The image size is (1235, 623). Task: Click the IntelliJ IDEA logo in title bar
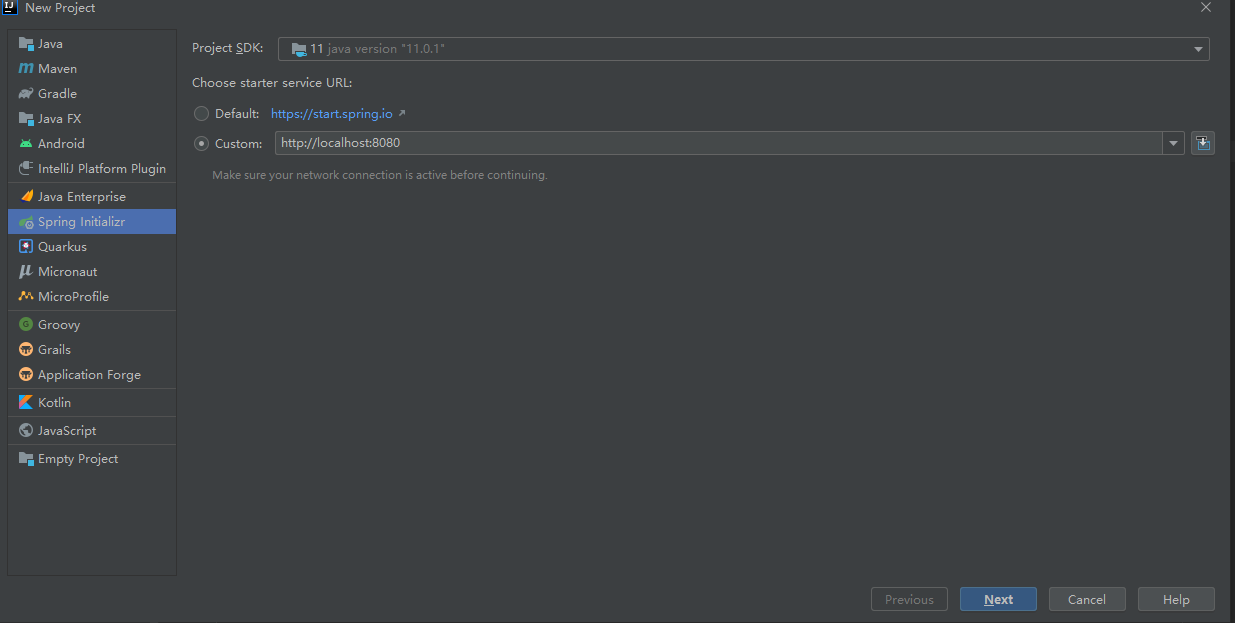9,7
